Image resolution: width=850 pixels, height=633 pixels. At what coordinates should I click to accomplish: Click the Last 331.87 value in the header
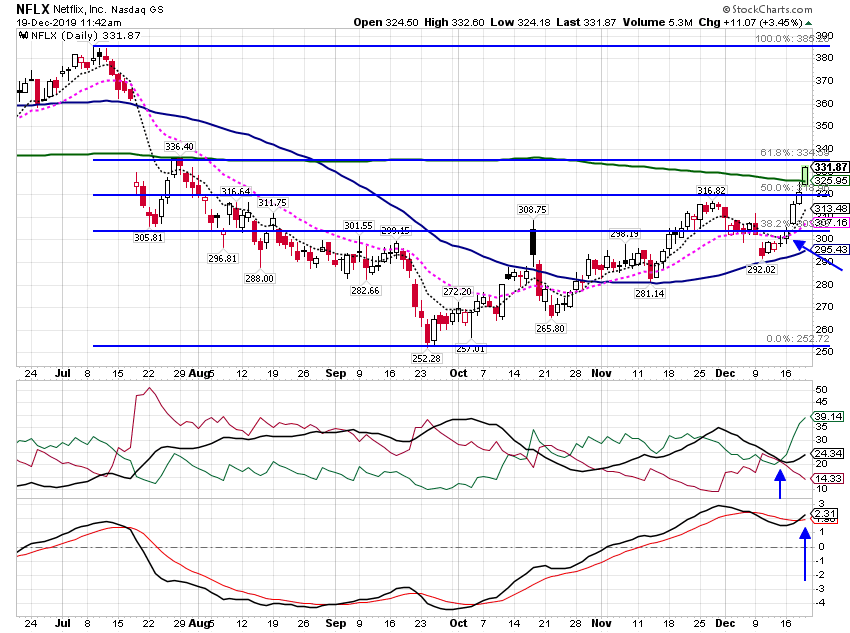coord(586,22)
